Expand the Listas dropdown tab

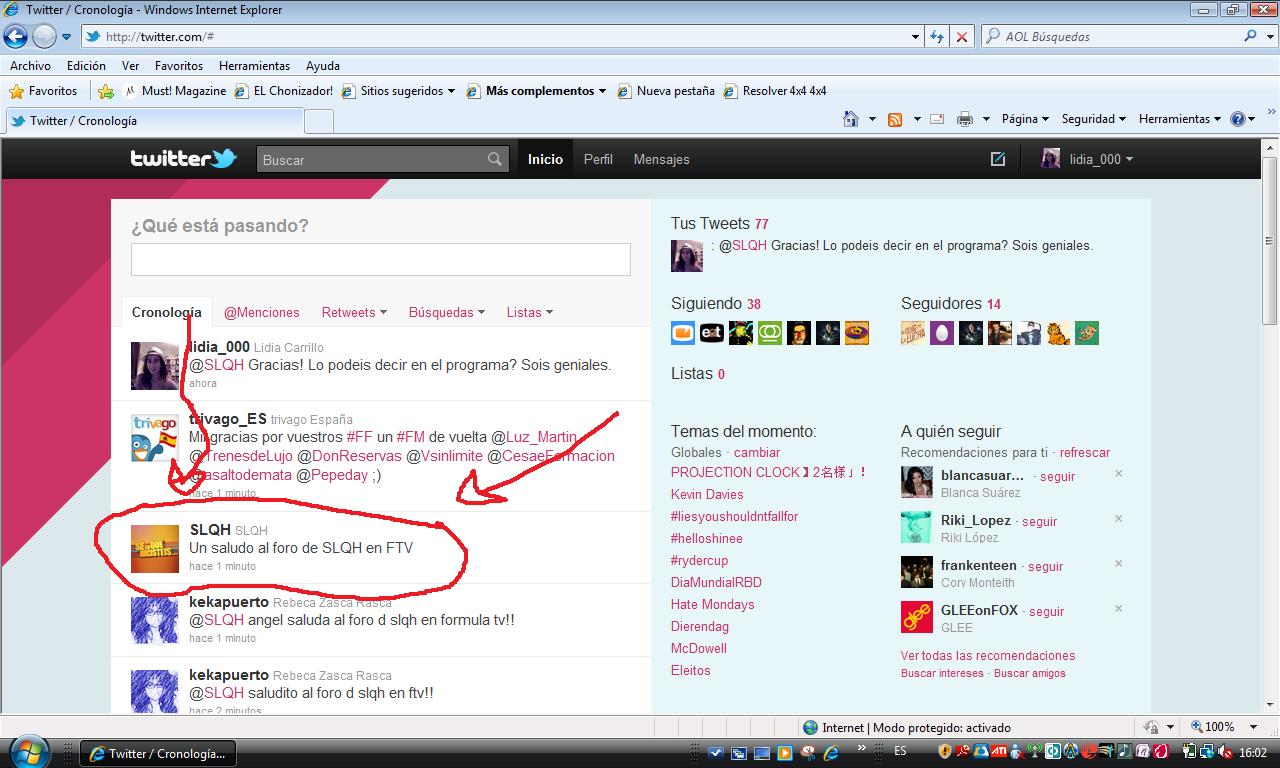click(x=529, y=312)
